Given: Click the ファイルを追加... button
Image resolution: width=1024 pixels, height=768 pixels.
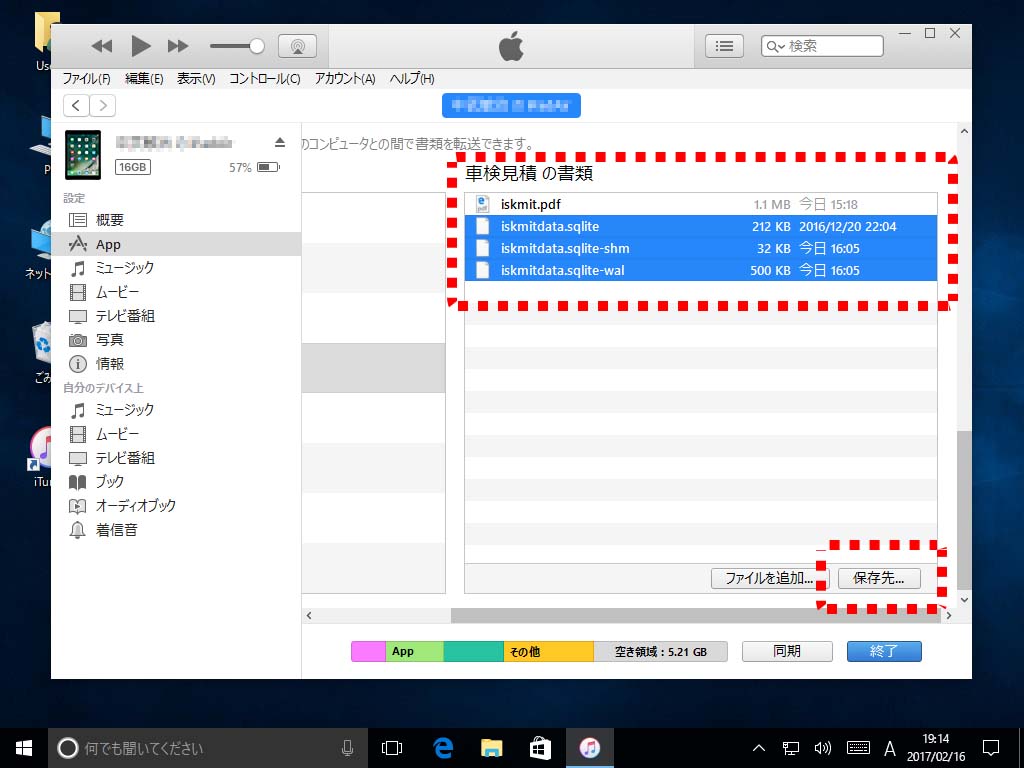Looking at the screenshot, I should click(x=769, y=578).
